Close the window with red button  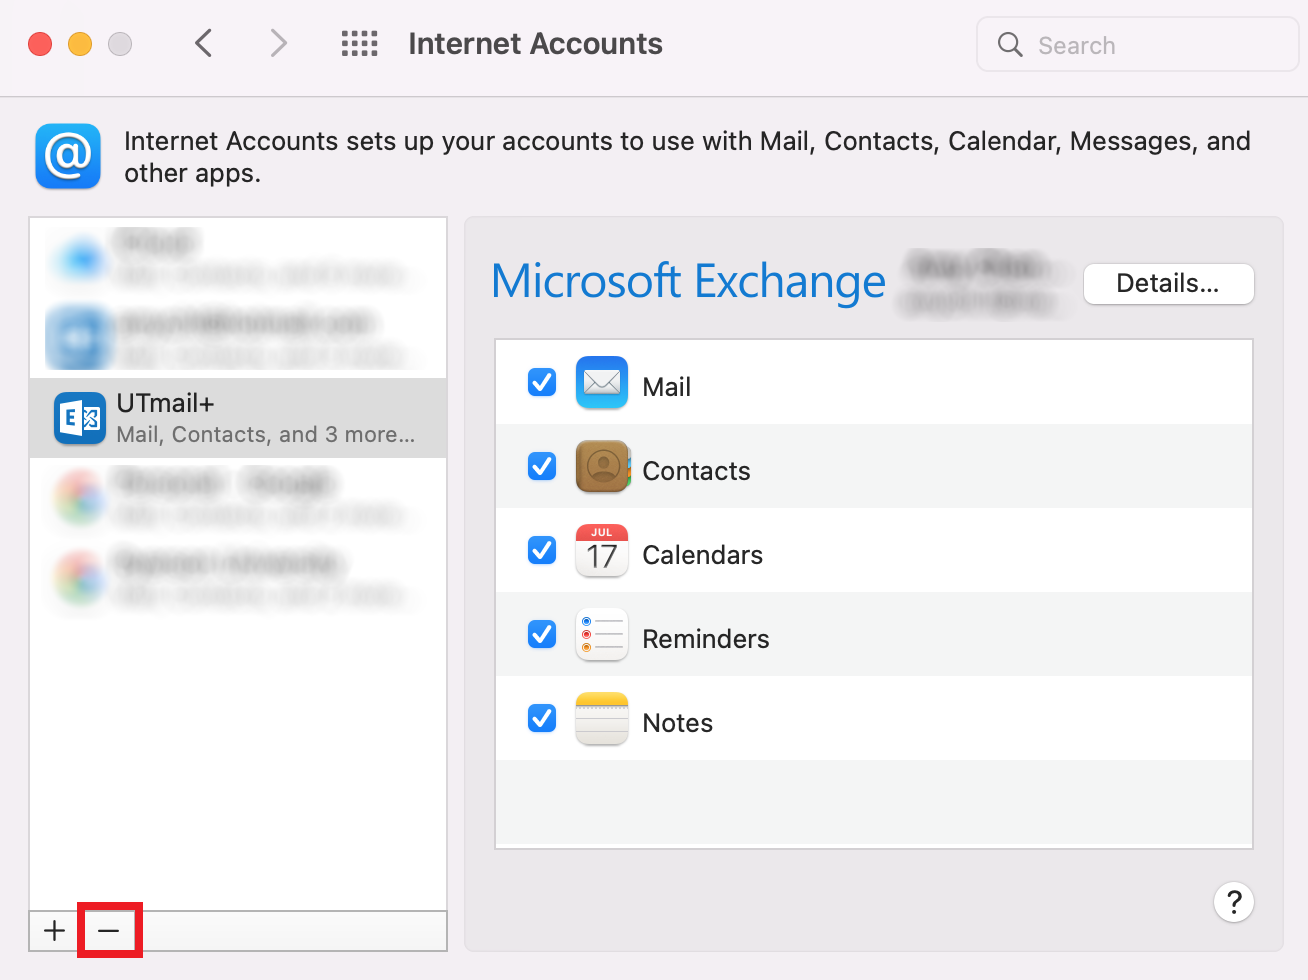[x=40, y=44]
